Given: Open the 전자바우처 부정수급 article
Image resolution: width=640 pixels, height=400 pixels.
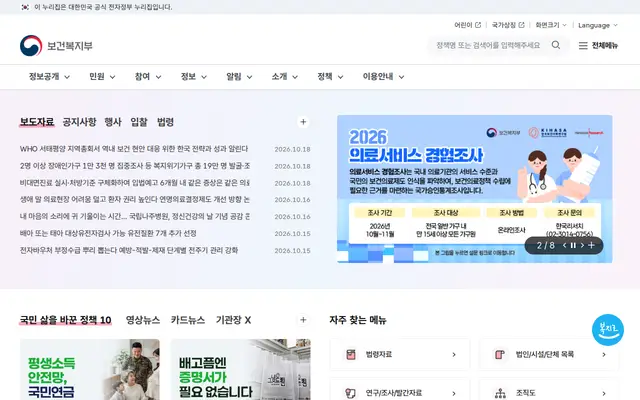Looking at the screenshot, I should pos(129,250).
